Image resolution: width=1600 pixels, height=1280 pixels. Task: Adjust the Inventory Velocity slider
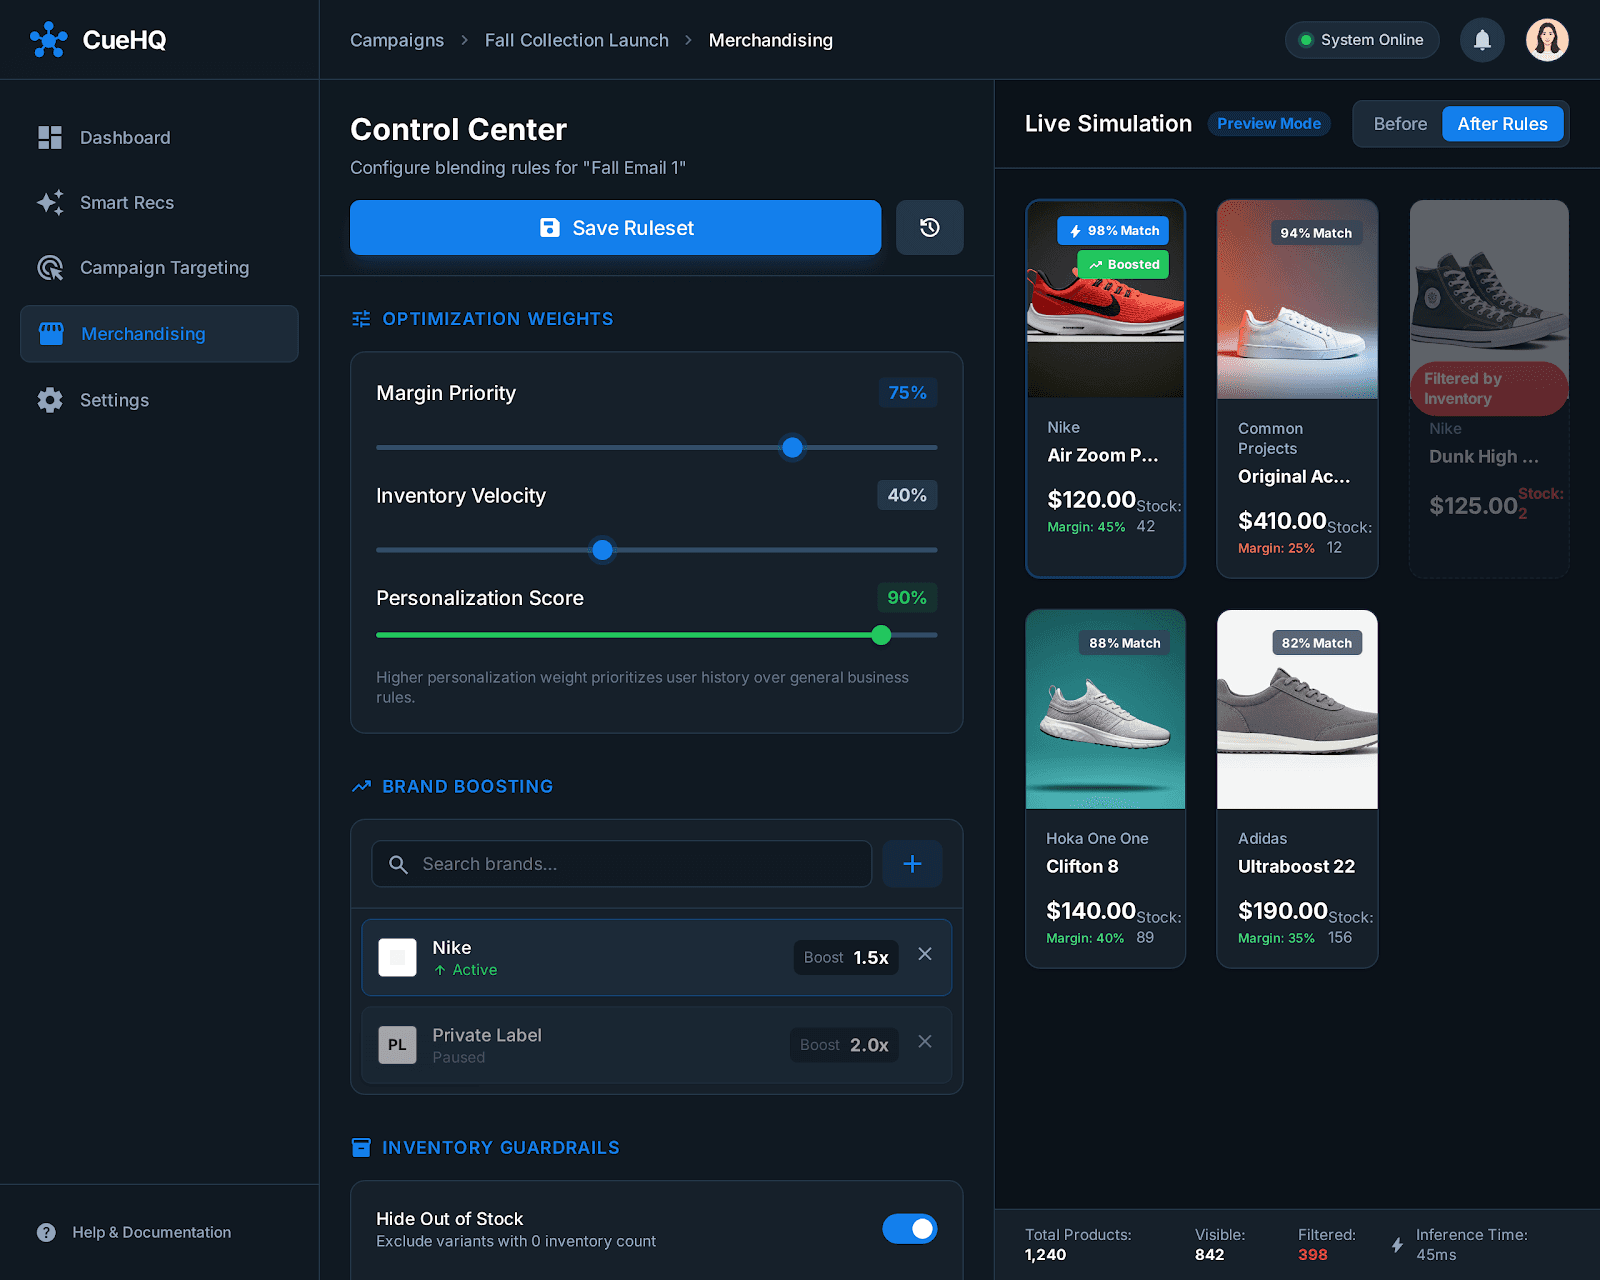tap(602, 550)
